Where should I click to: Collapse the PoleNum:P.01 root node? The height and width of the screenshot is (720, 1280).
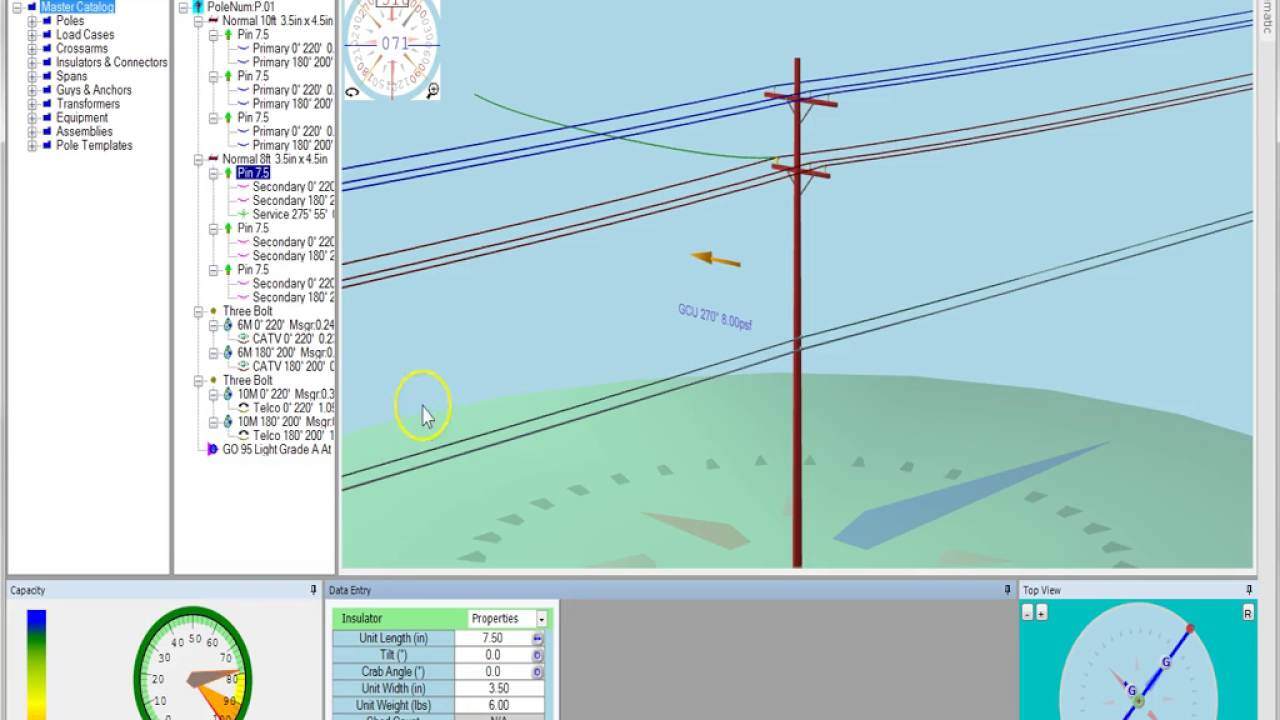(183, 7)
